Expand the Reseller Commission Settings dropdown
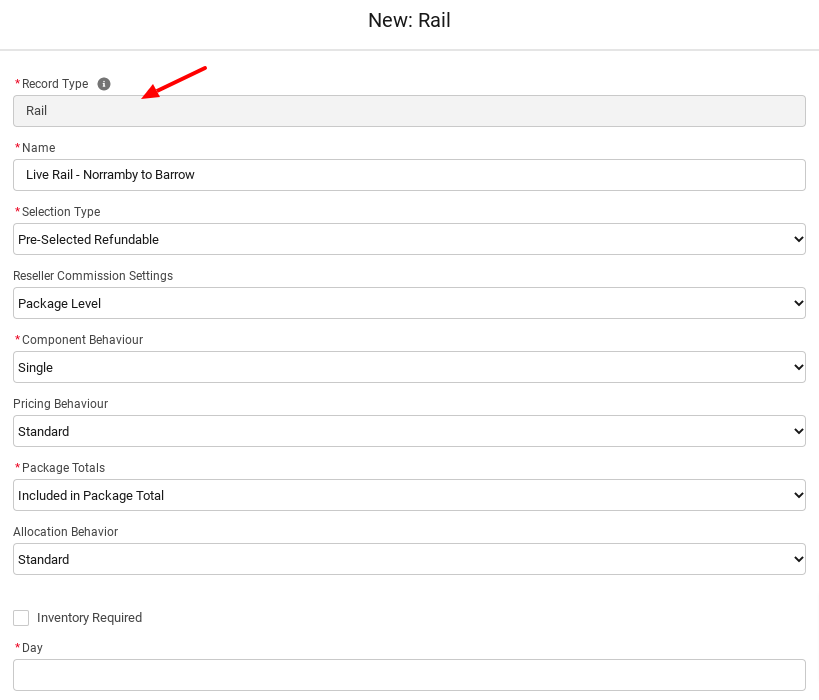This screenshot has height=700, width=819. 409,303
